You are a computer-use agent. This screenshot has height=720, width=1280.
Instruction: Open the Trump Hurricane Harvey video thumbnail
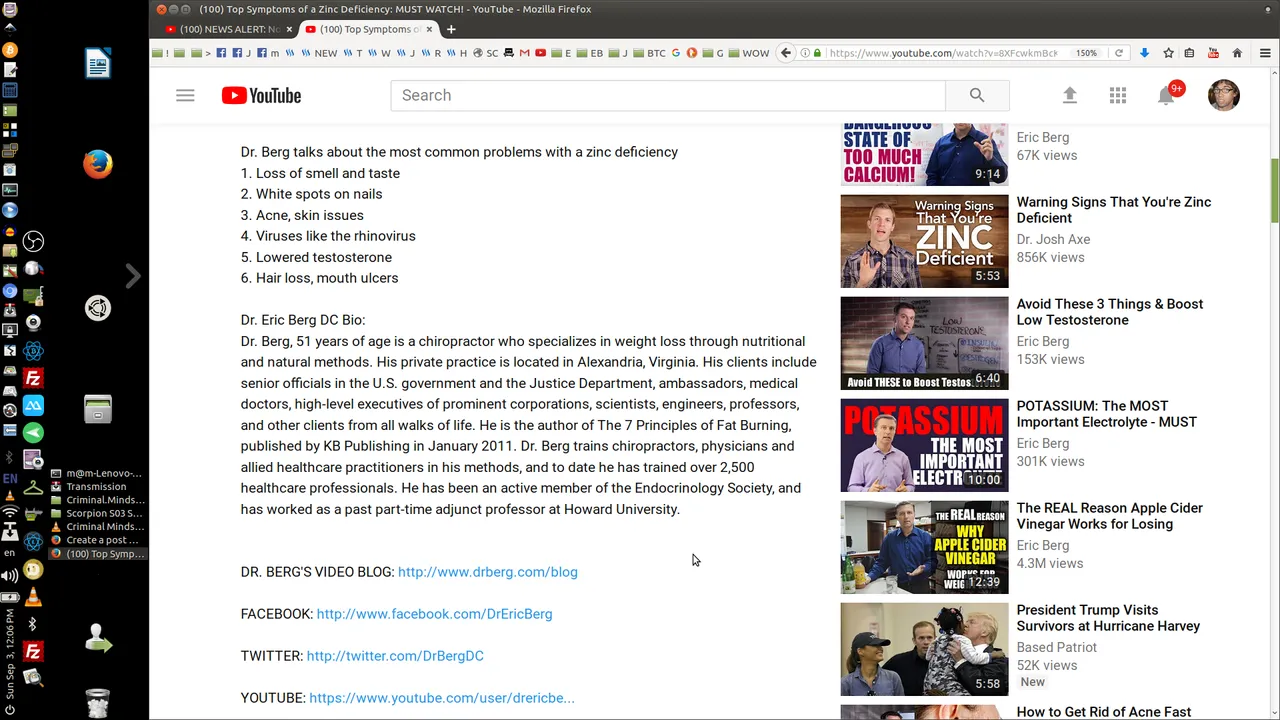pyautogui.click(x=924, y=649)
